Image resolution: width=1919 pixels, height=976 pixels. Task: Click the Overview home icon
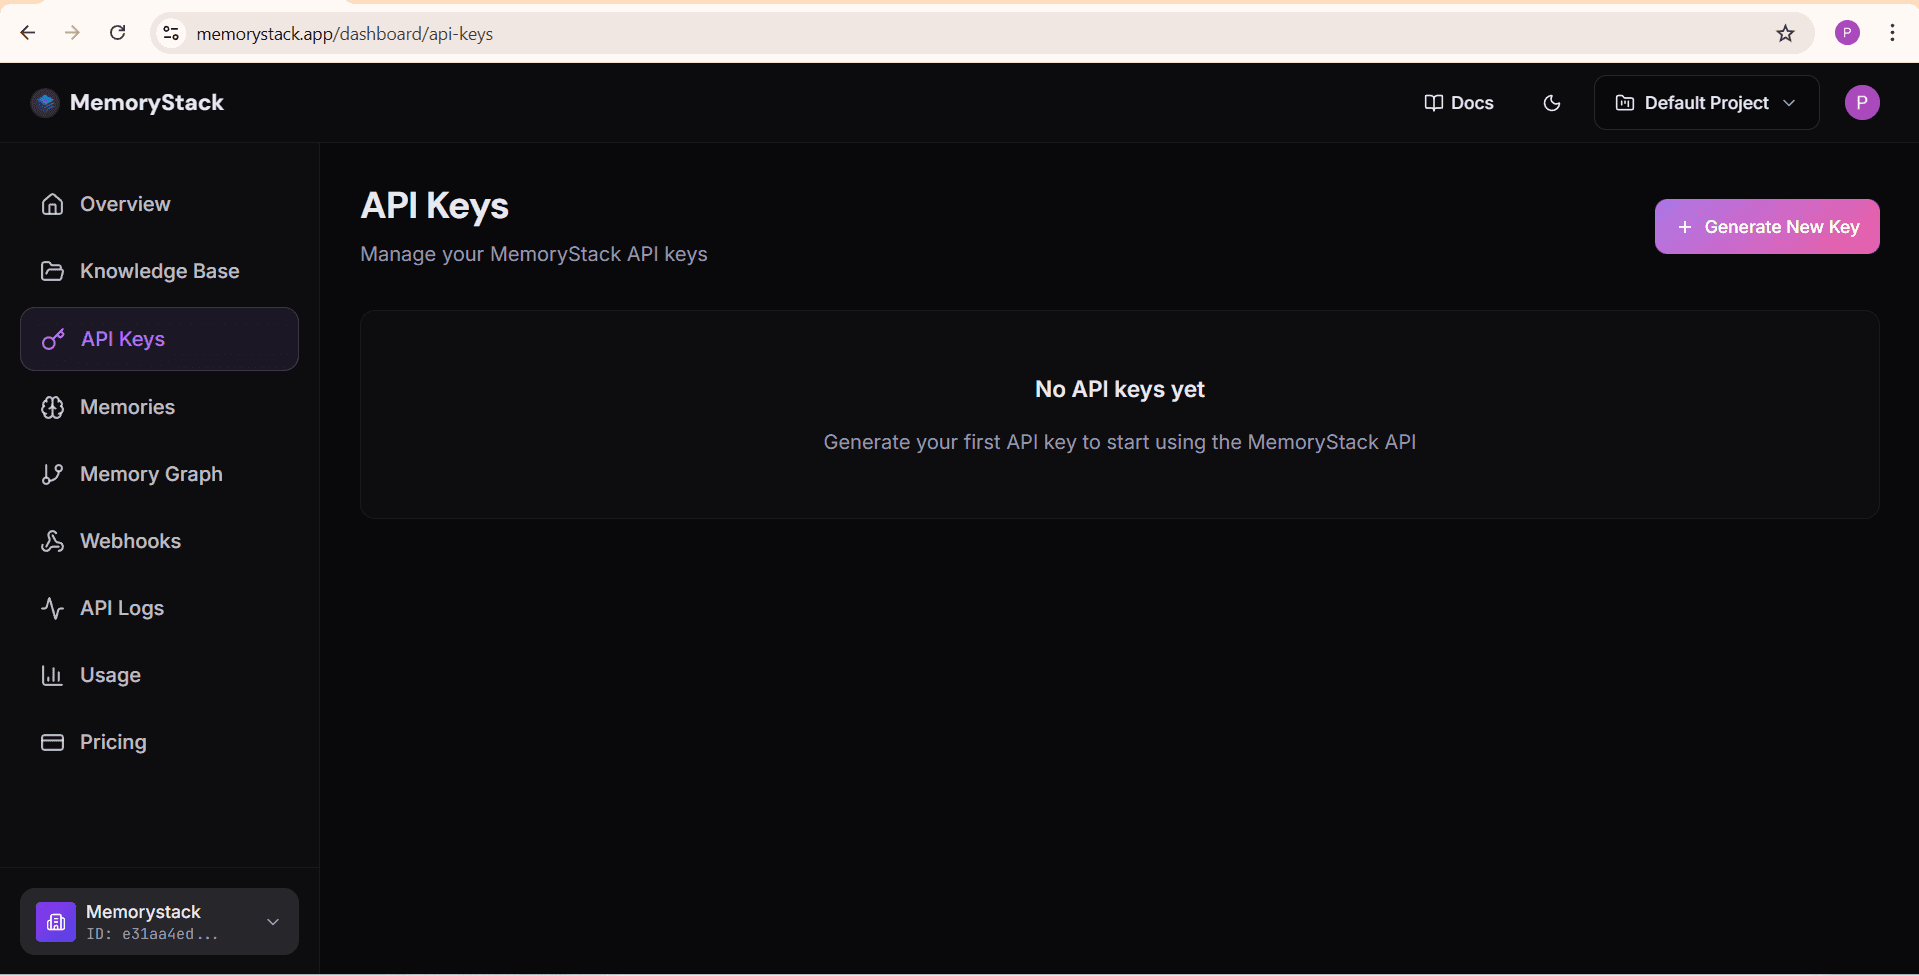(x=52, y=204)
